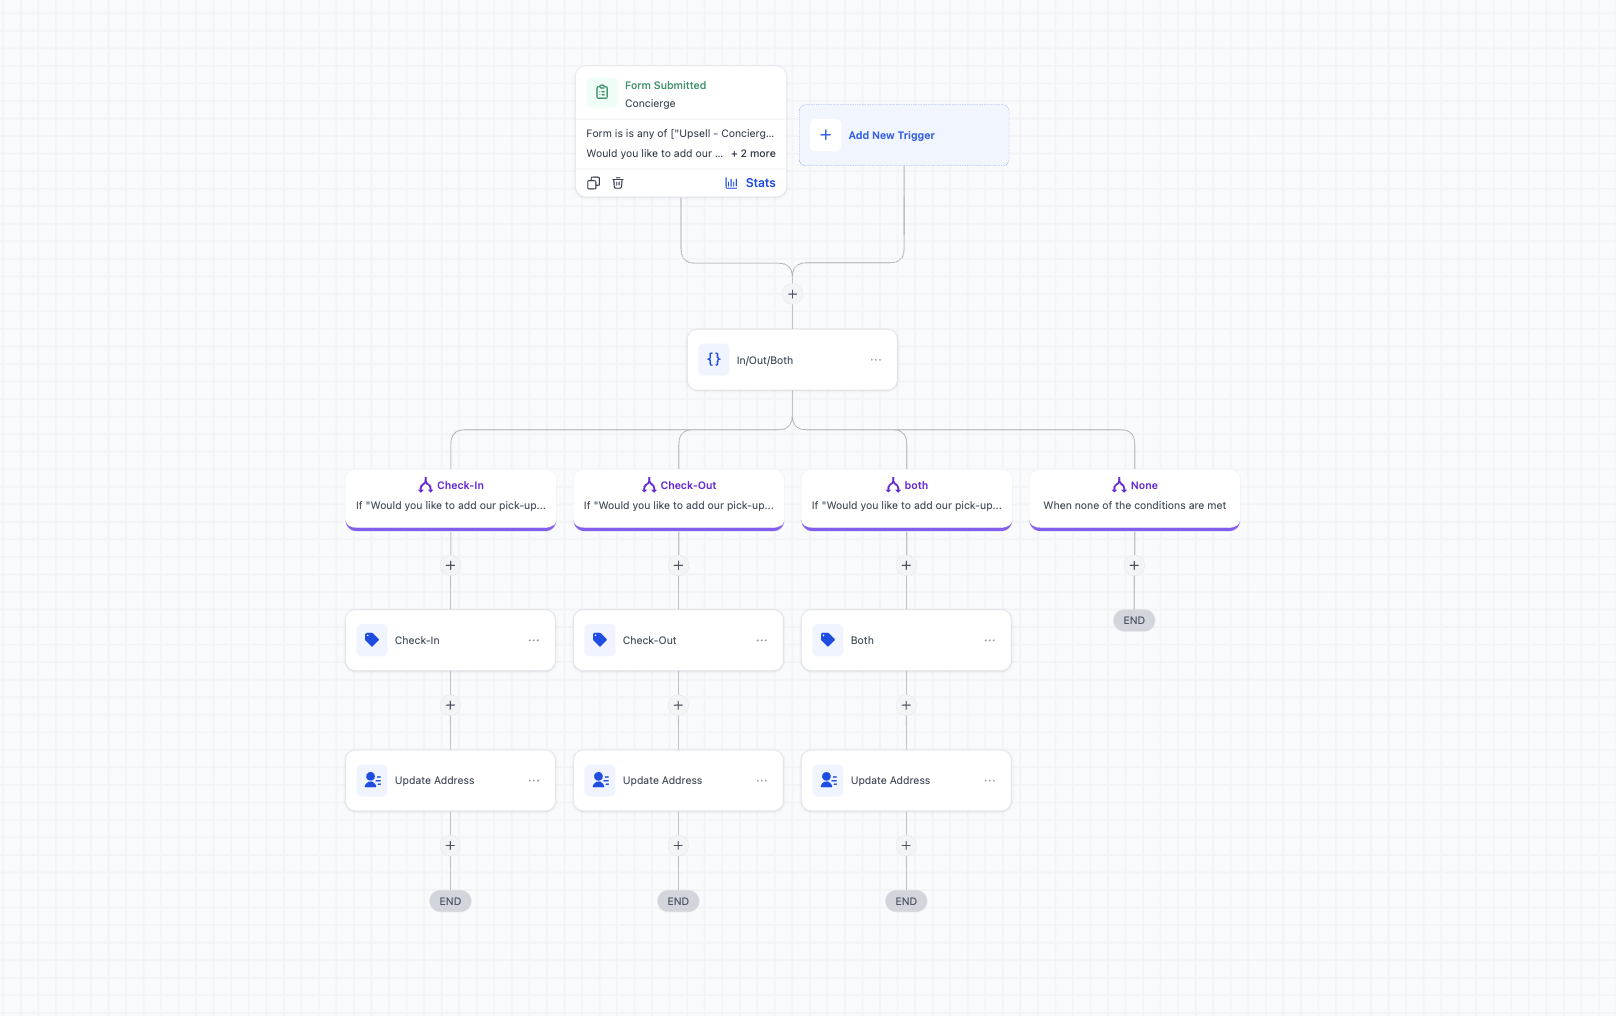Open the Check-In tag action options menu
This screenshot has width=1616, height=1016.
(534, 640)
